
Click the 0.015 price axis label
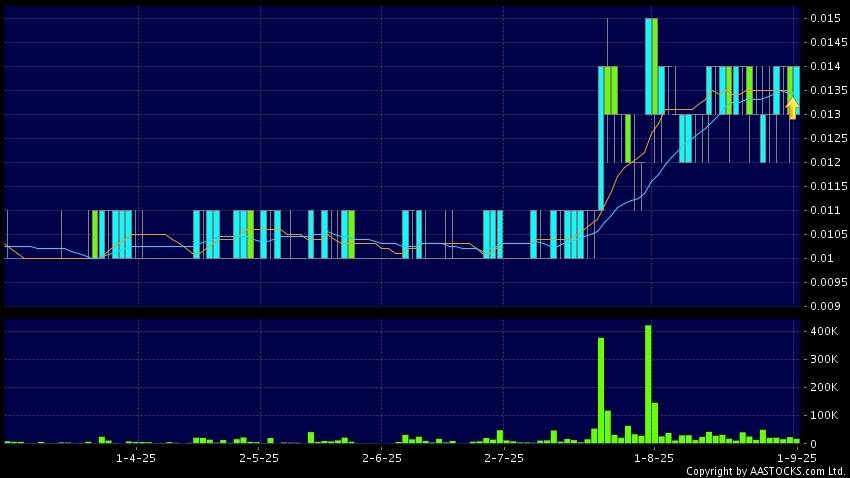tap(826, 18)
